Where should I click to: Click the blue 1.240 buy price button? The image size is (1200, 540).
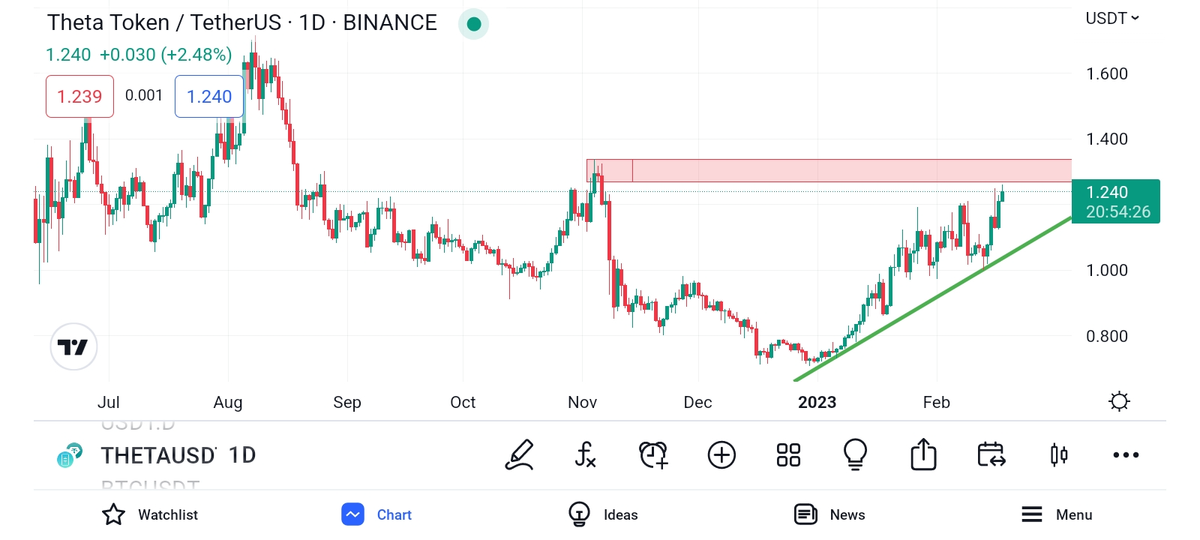pos(209,96)
